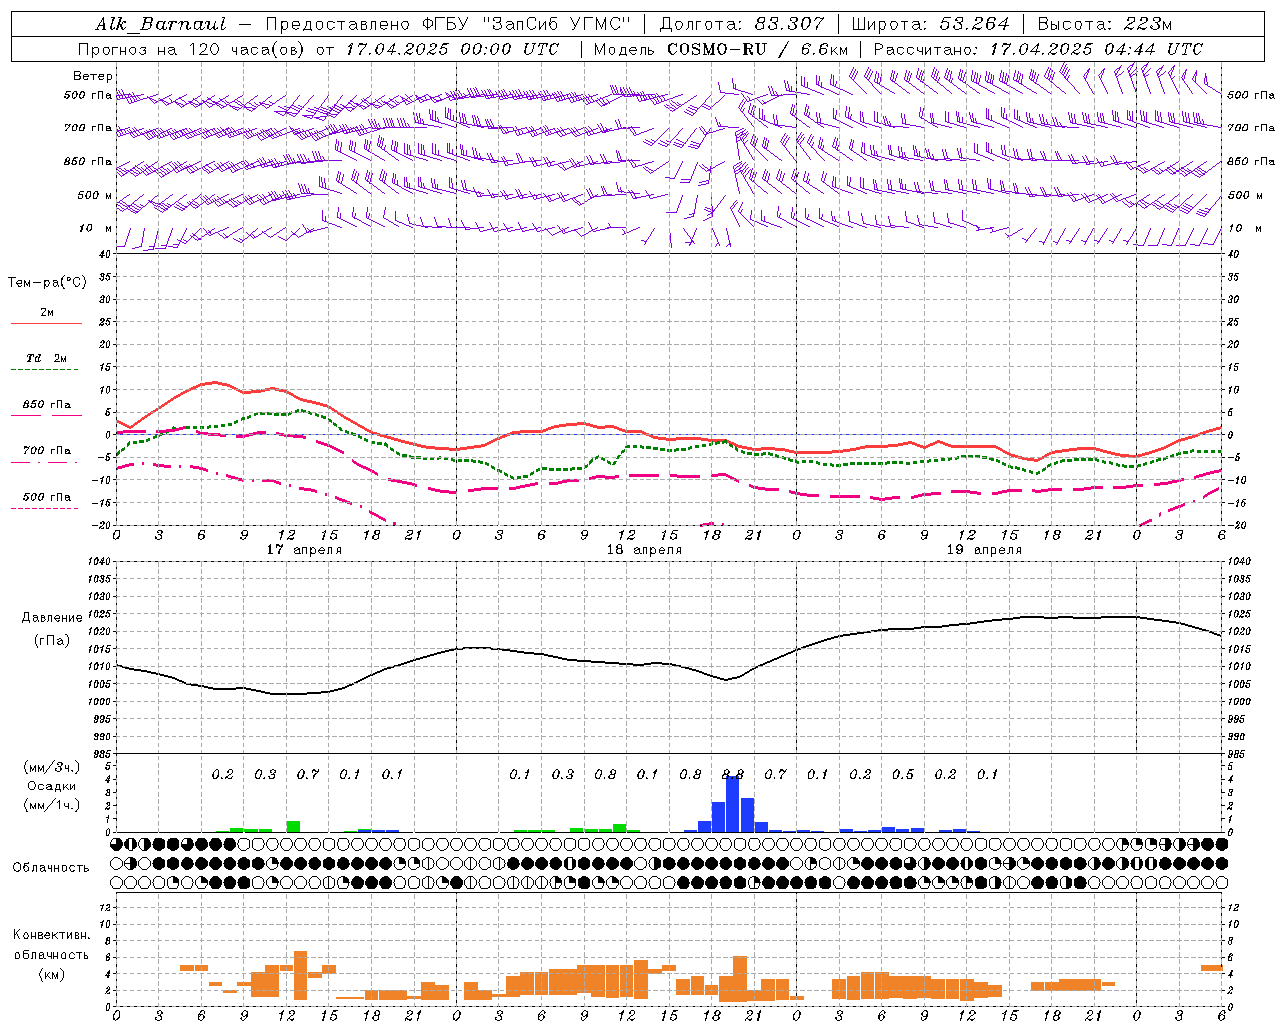
Task: Click the Давление pressure panel label
Action: pos(52,618)
